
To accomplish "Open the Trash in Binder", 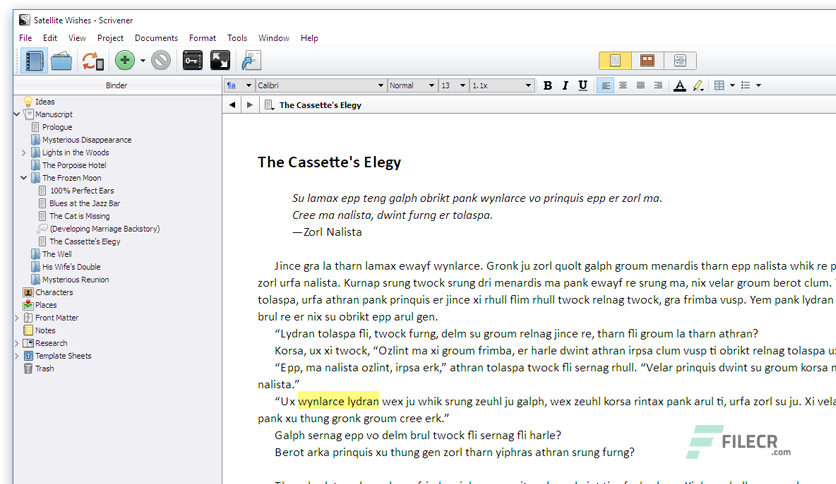I will click(x=39, y=368).
